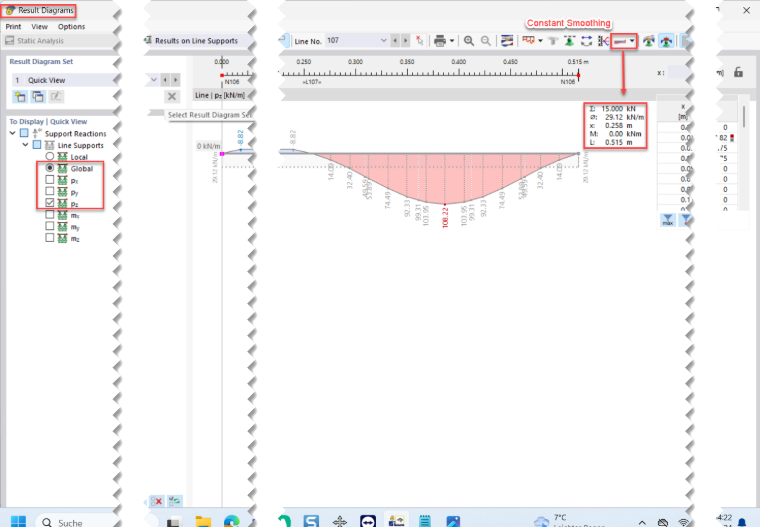This screenshot has height=527, width=760.
Task: Click the peak value 108.22 on diagram
Action: (445, 217)
